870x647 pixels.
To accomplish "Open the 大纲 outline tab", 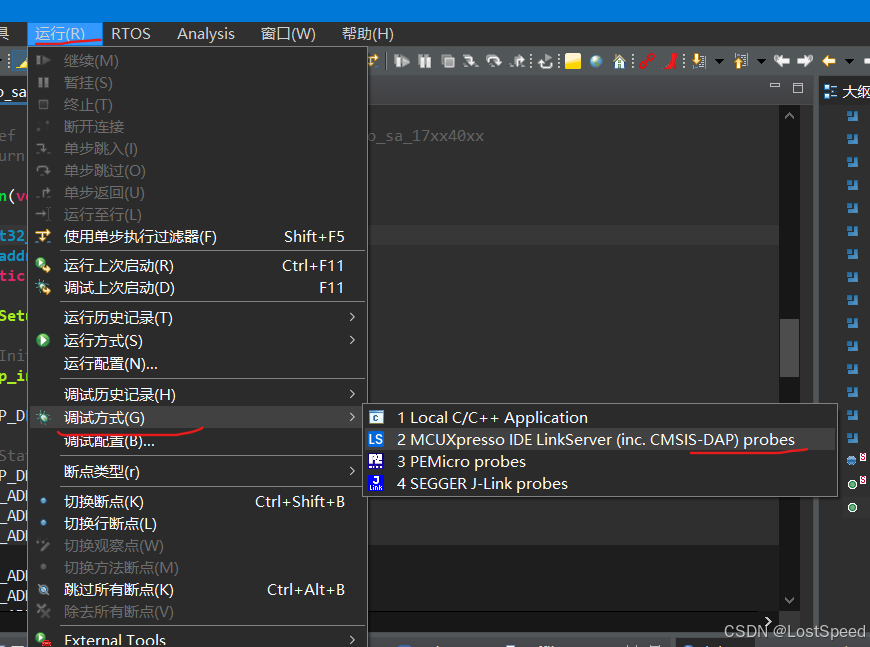I will pos(847,92).
